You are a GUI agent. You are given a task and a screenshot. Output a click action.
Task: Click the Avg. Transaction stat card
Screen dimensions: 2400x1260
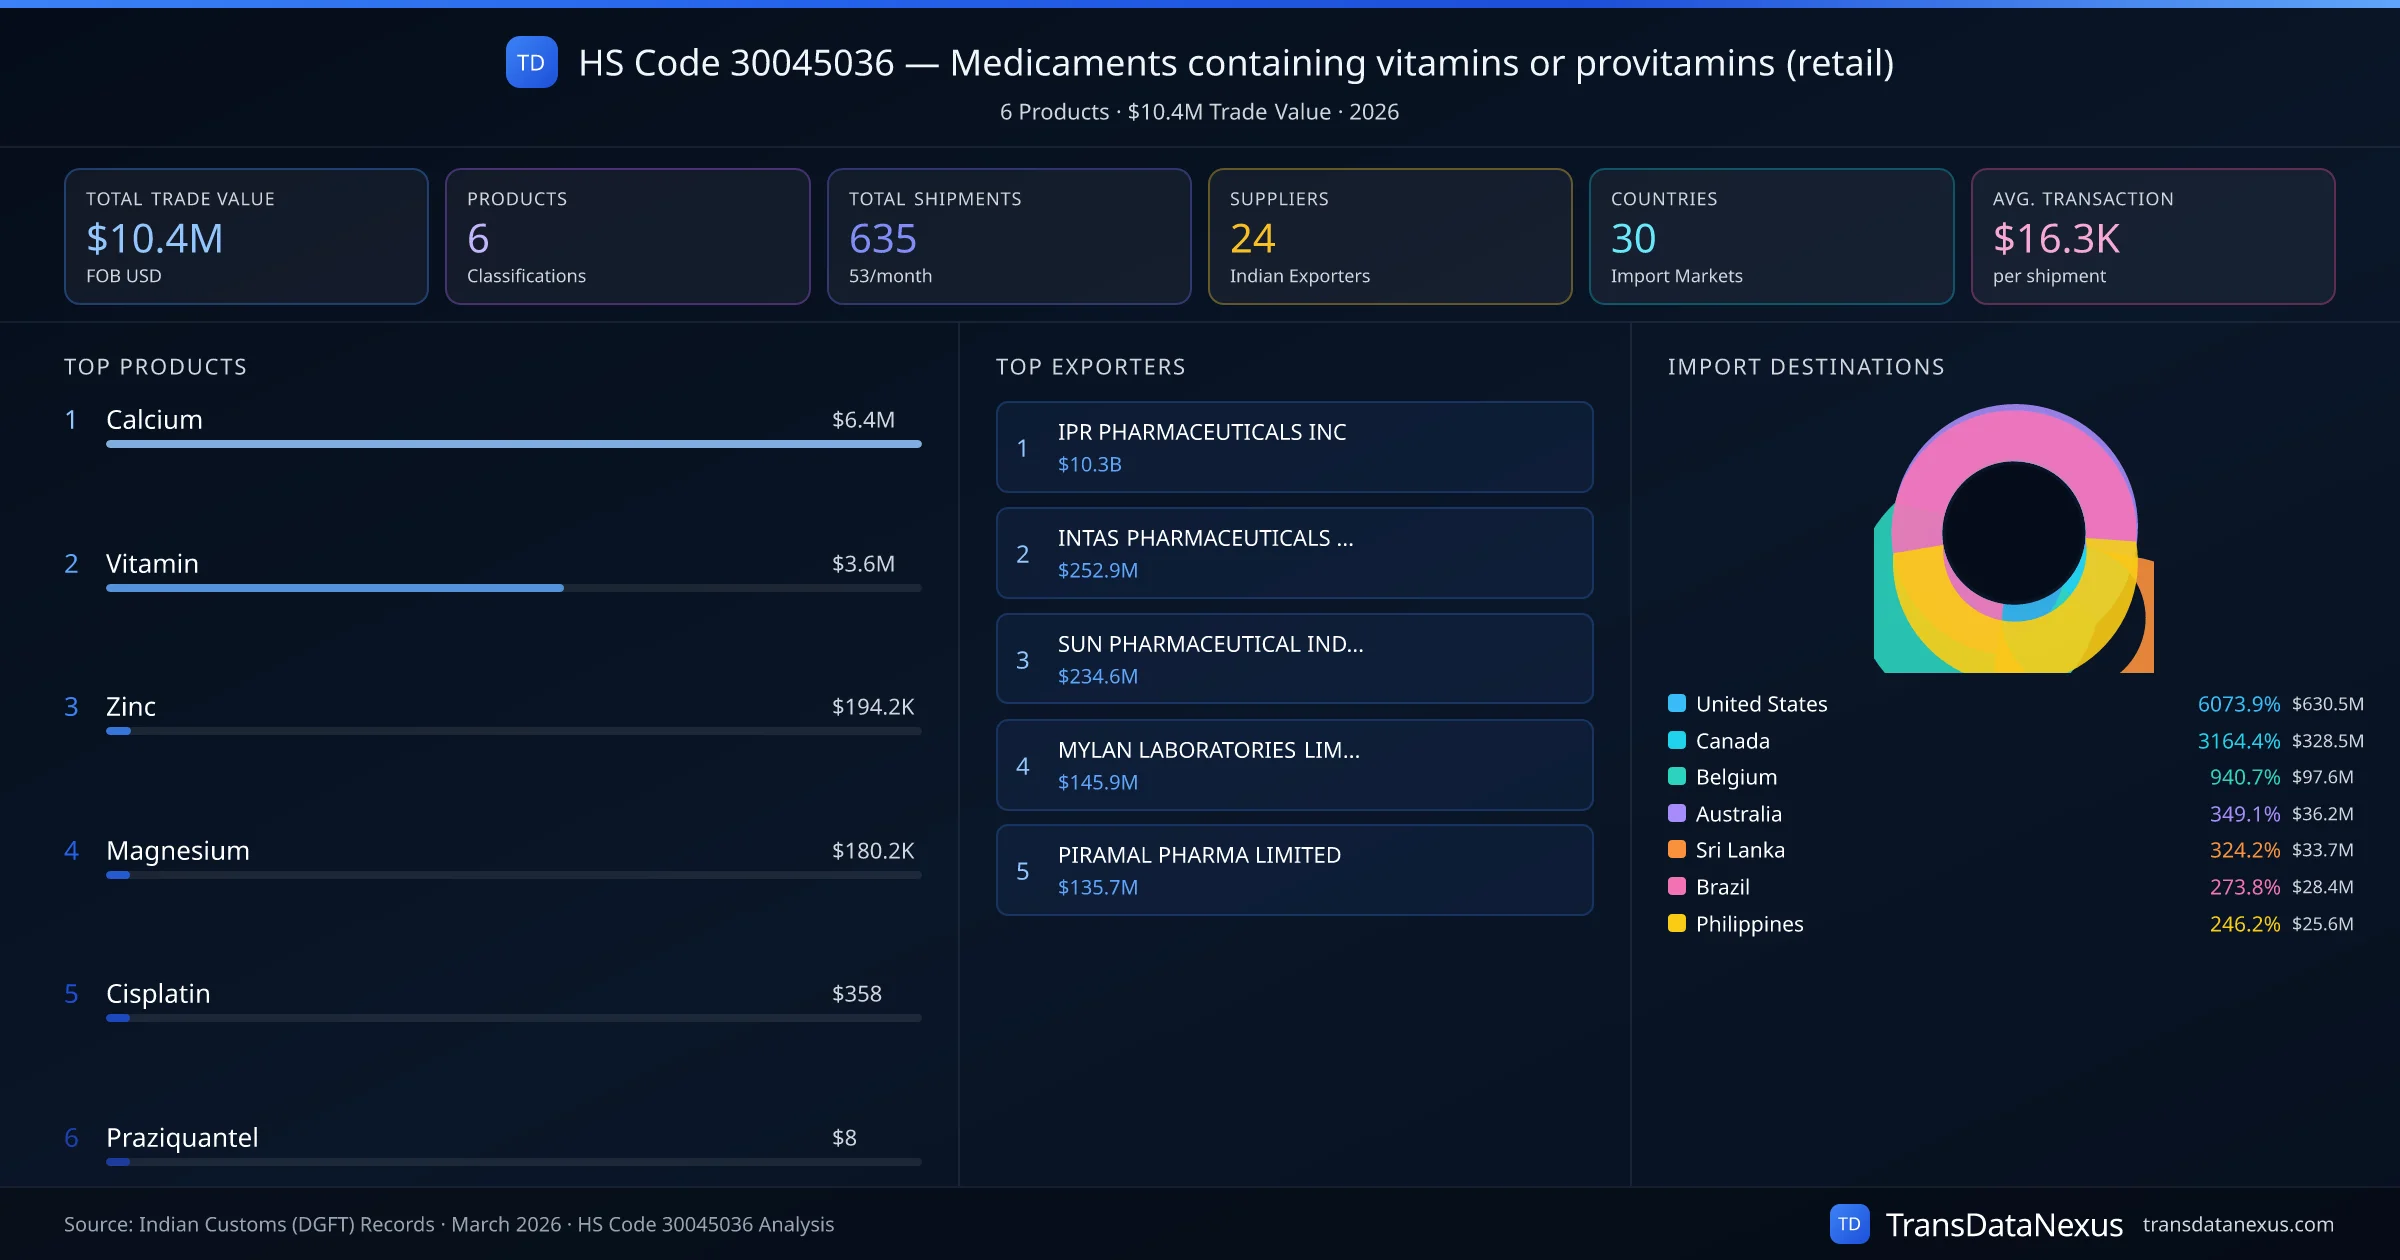[2152, 236]
